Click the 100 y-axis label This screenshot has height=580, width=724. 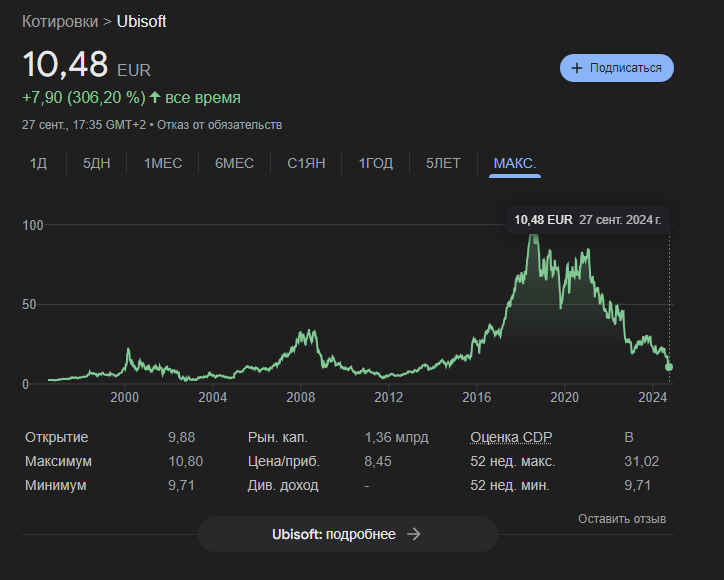(33, 225)
